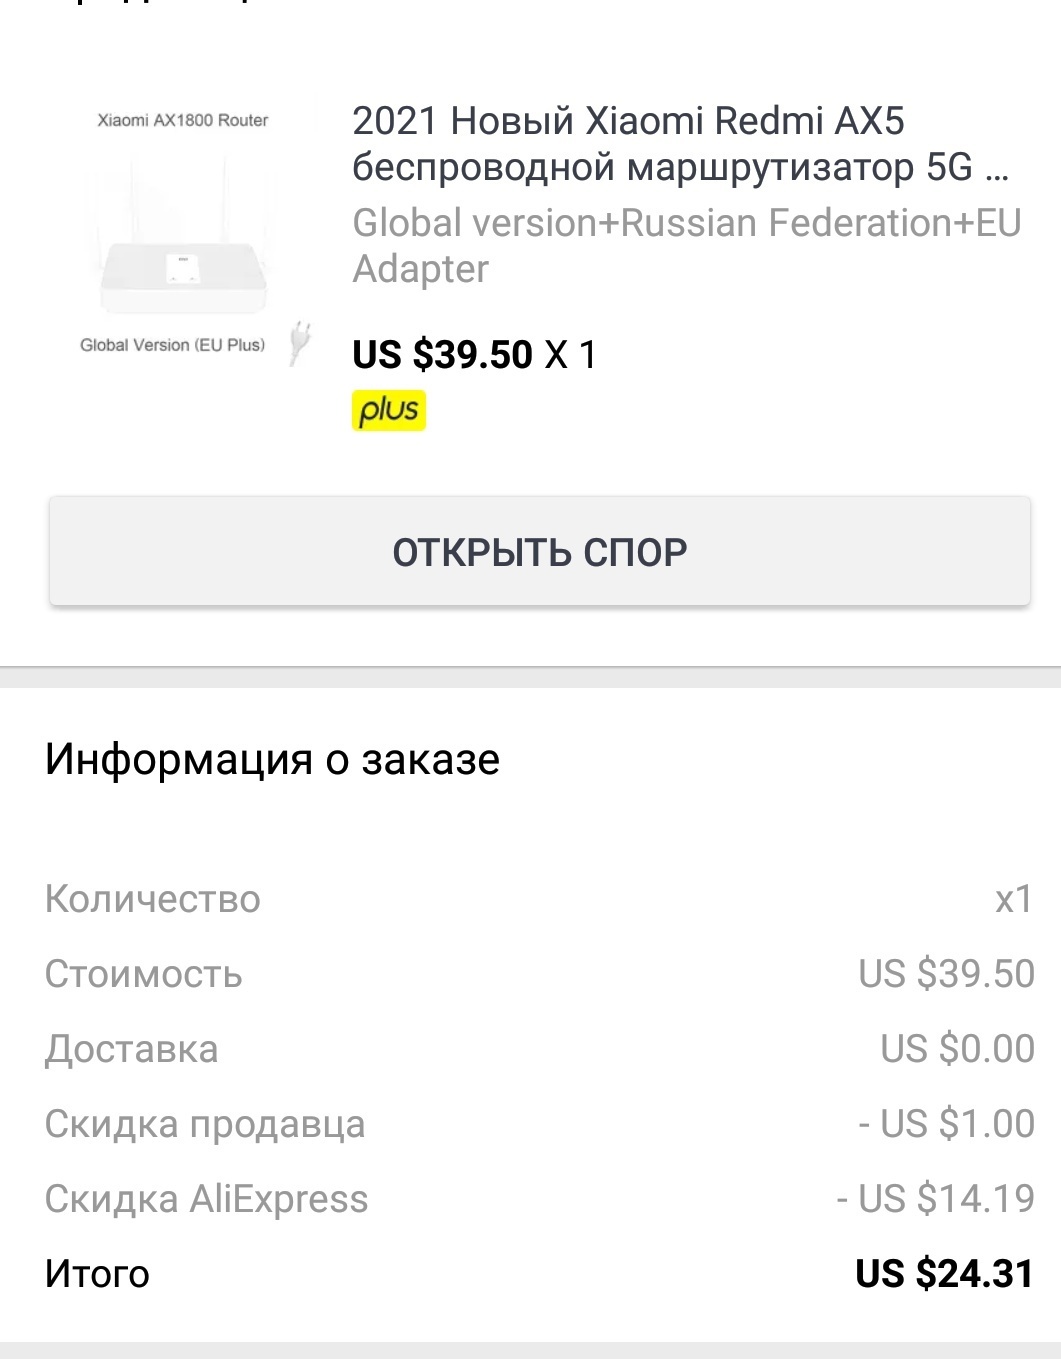Select the US $14.19 AliExpress discount
Viewport: 1061px width, 1359px height.
pyautogui.click(x=935, y=1199)
